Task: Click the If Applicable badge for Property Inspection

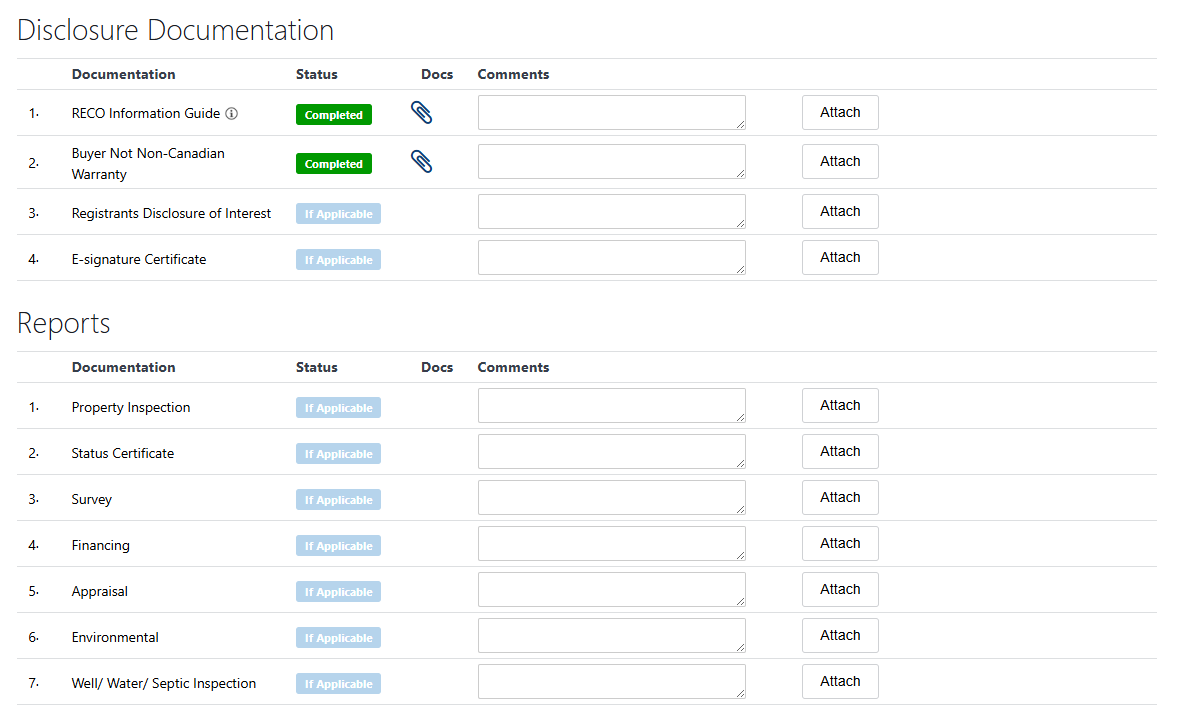Action: click(338, 407)
